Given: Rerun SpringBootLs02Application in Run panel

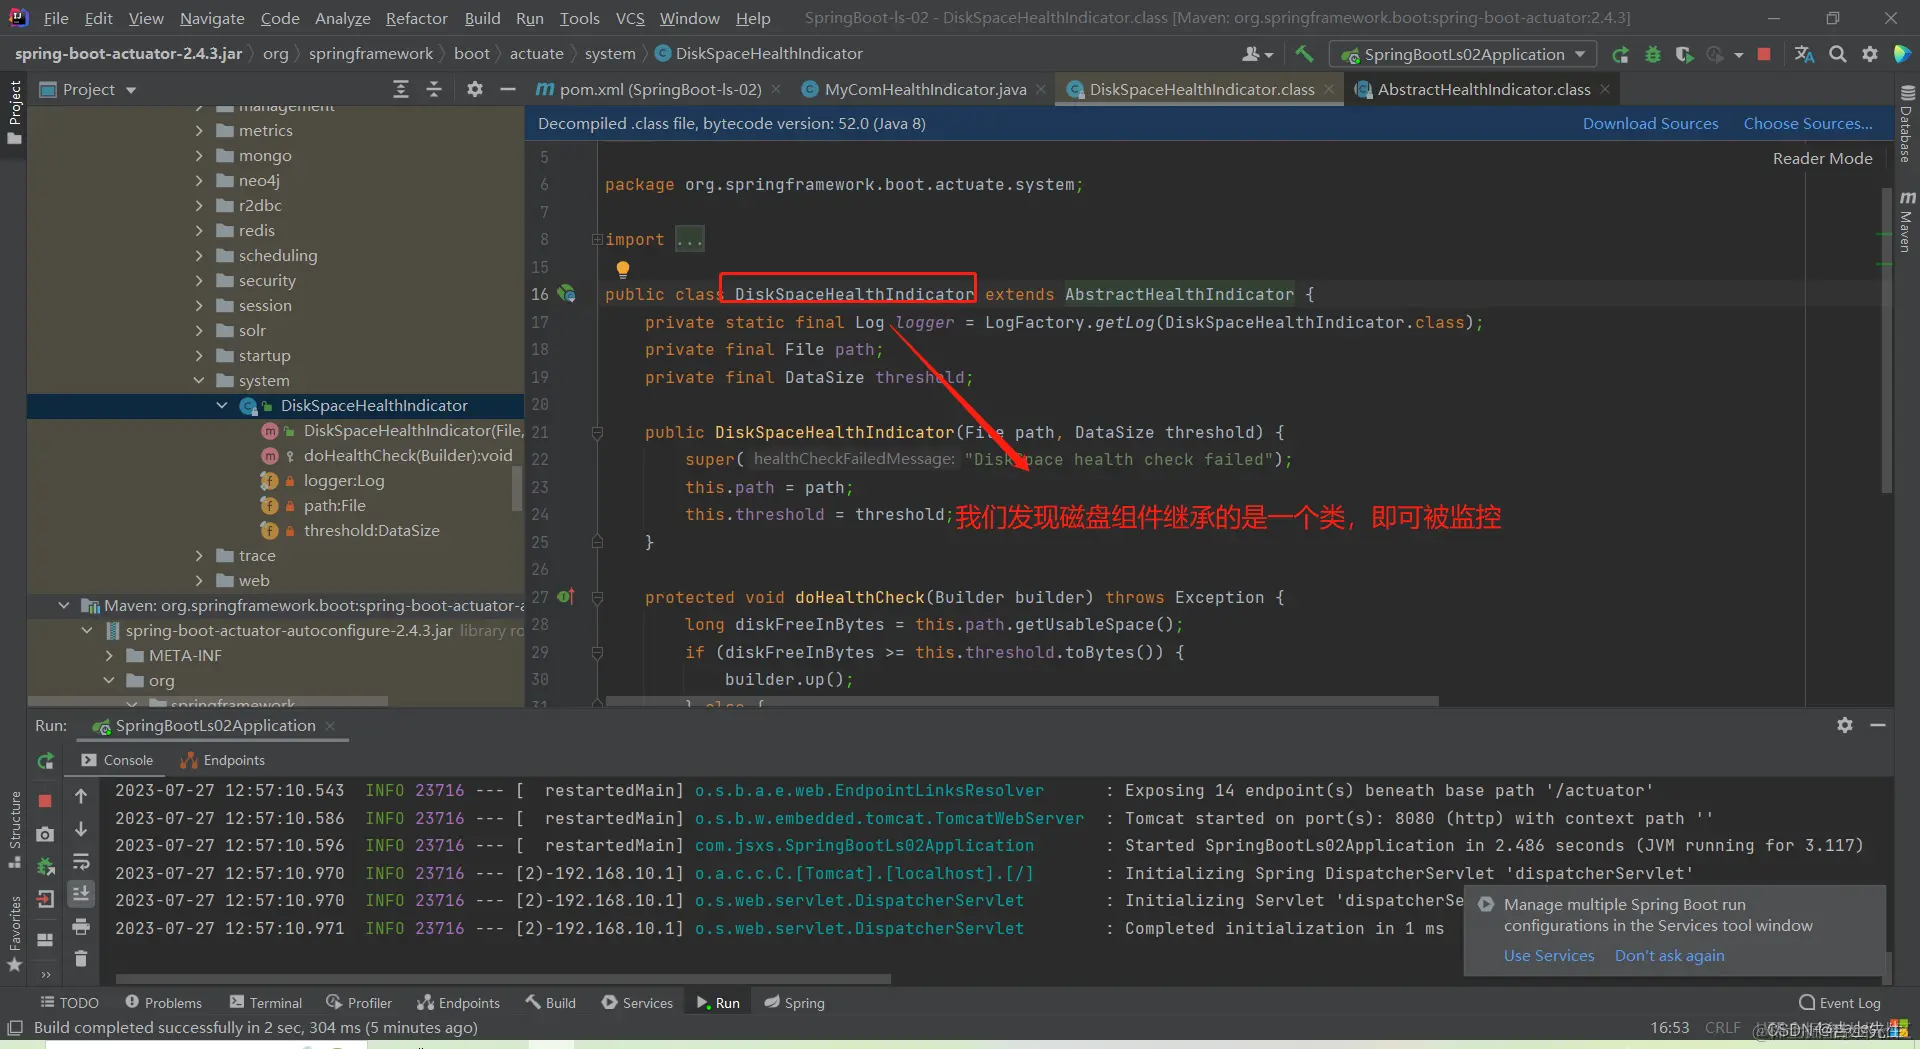Looking at the screenshot, I should pos(46,761).
